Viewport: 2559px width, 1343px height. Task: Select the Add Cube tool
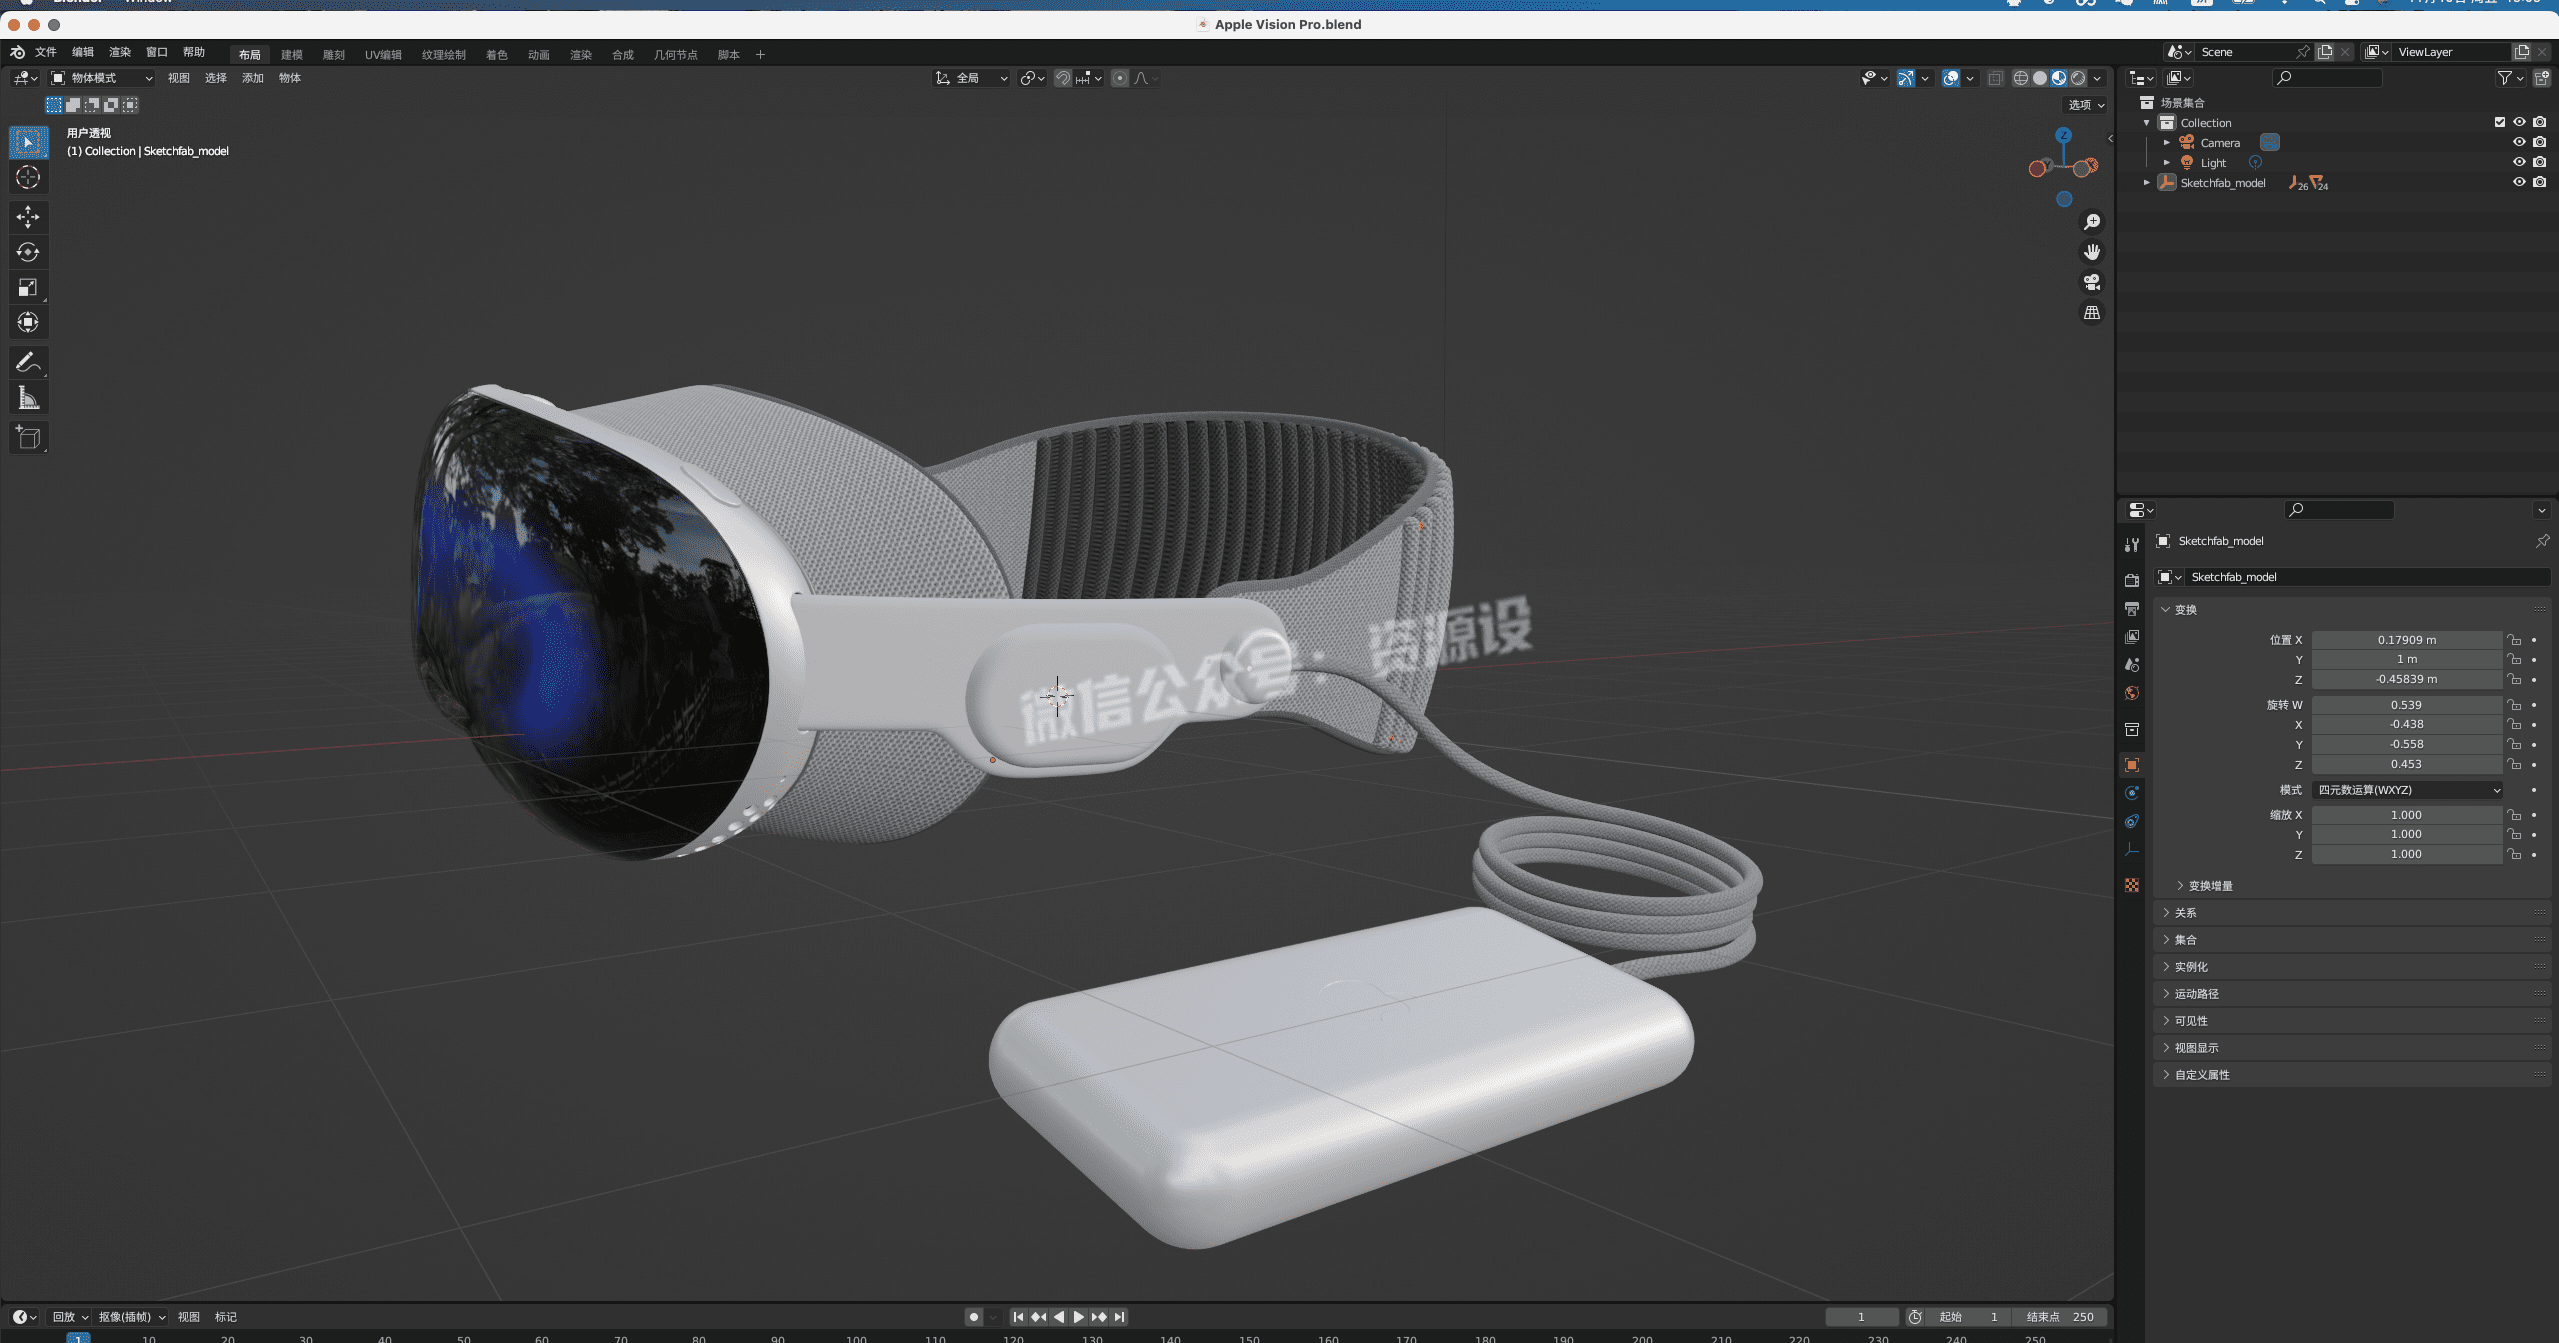point(28,437)
